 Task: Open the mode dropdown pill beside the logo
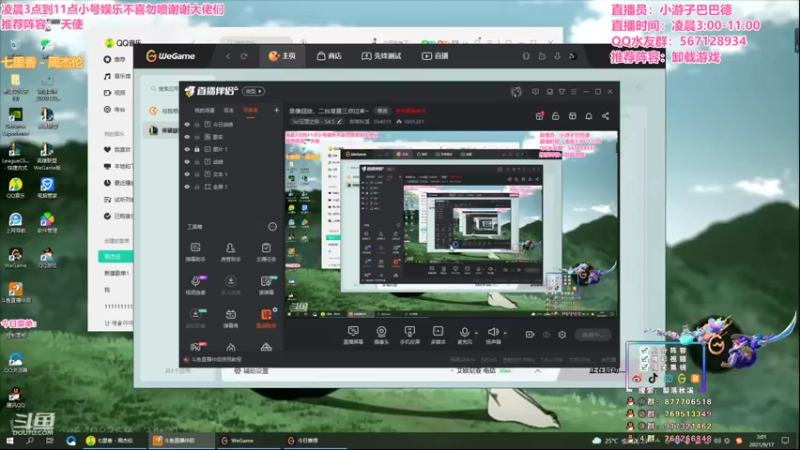pyautogui.click(x=254, y=91)
